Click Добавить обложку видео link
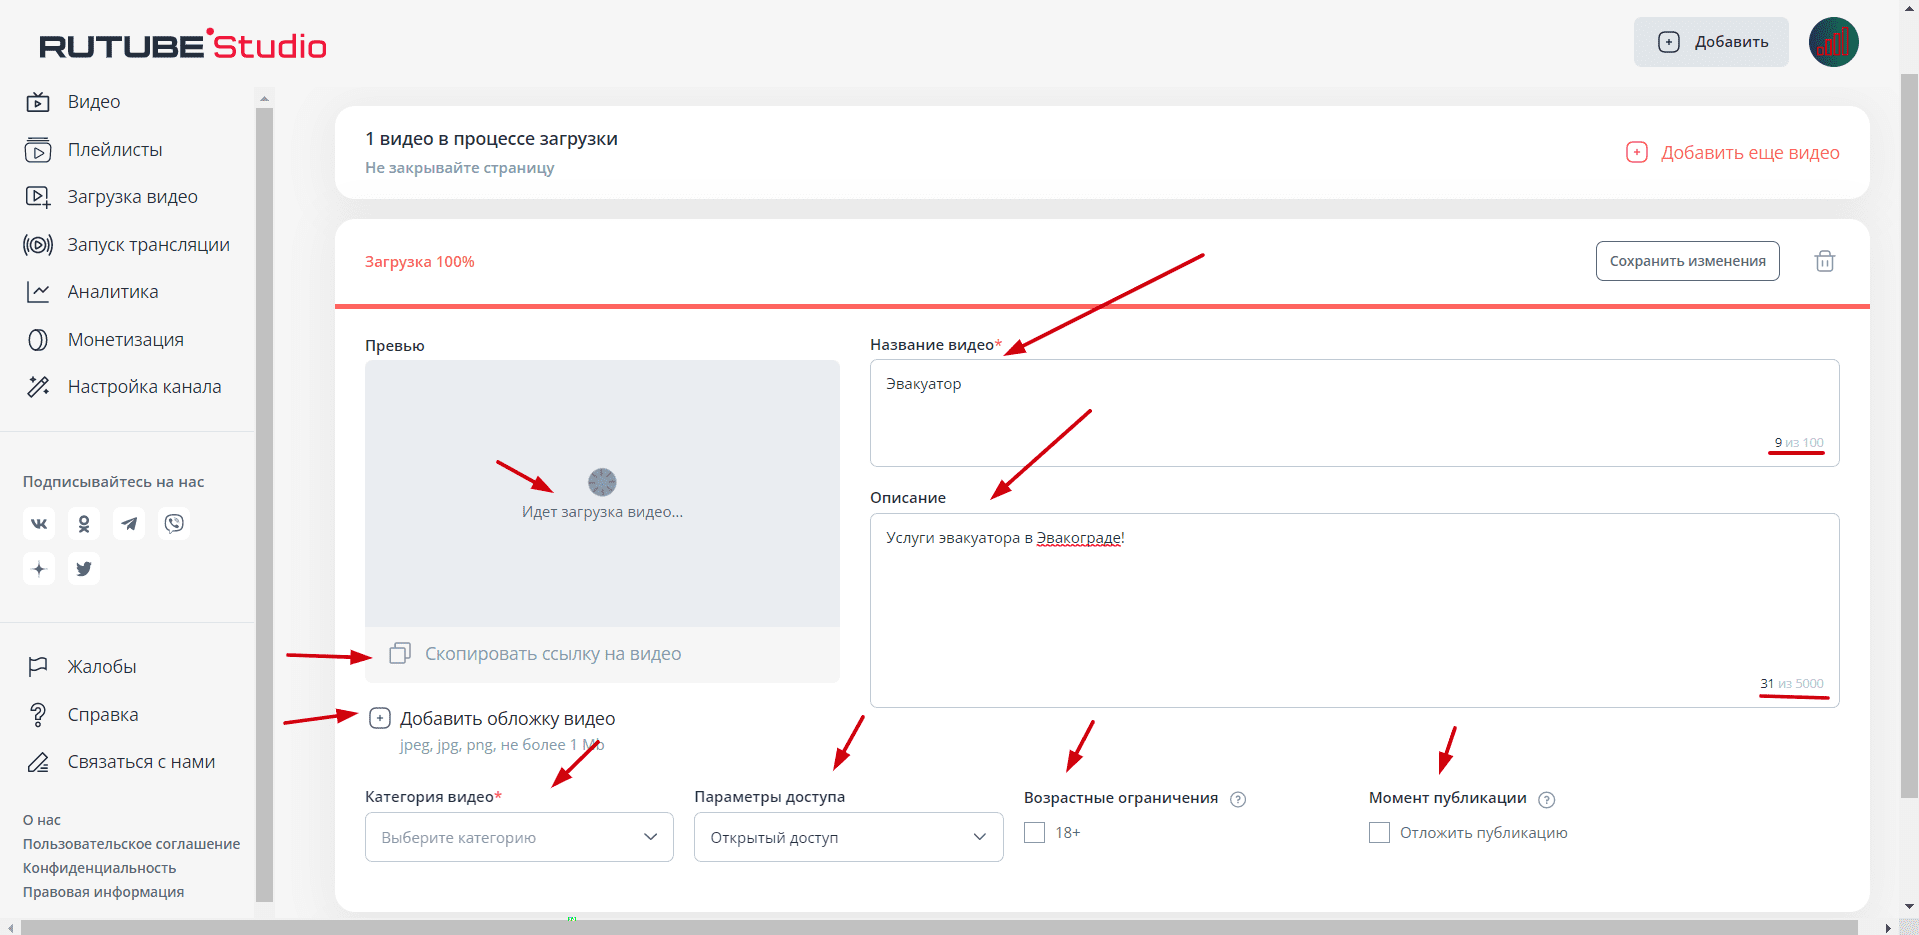 [508, 719]
